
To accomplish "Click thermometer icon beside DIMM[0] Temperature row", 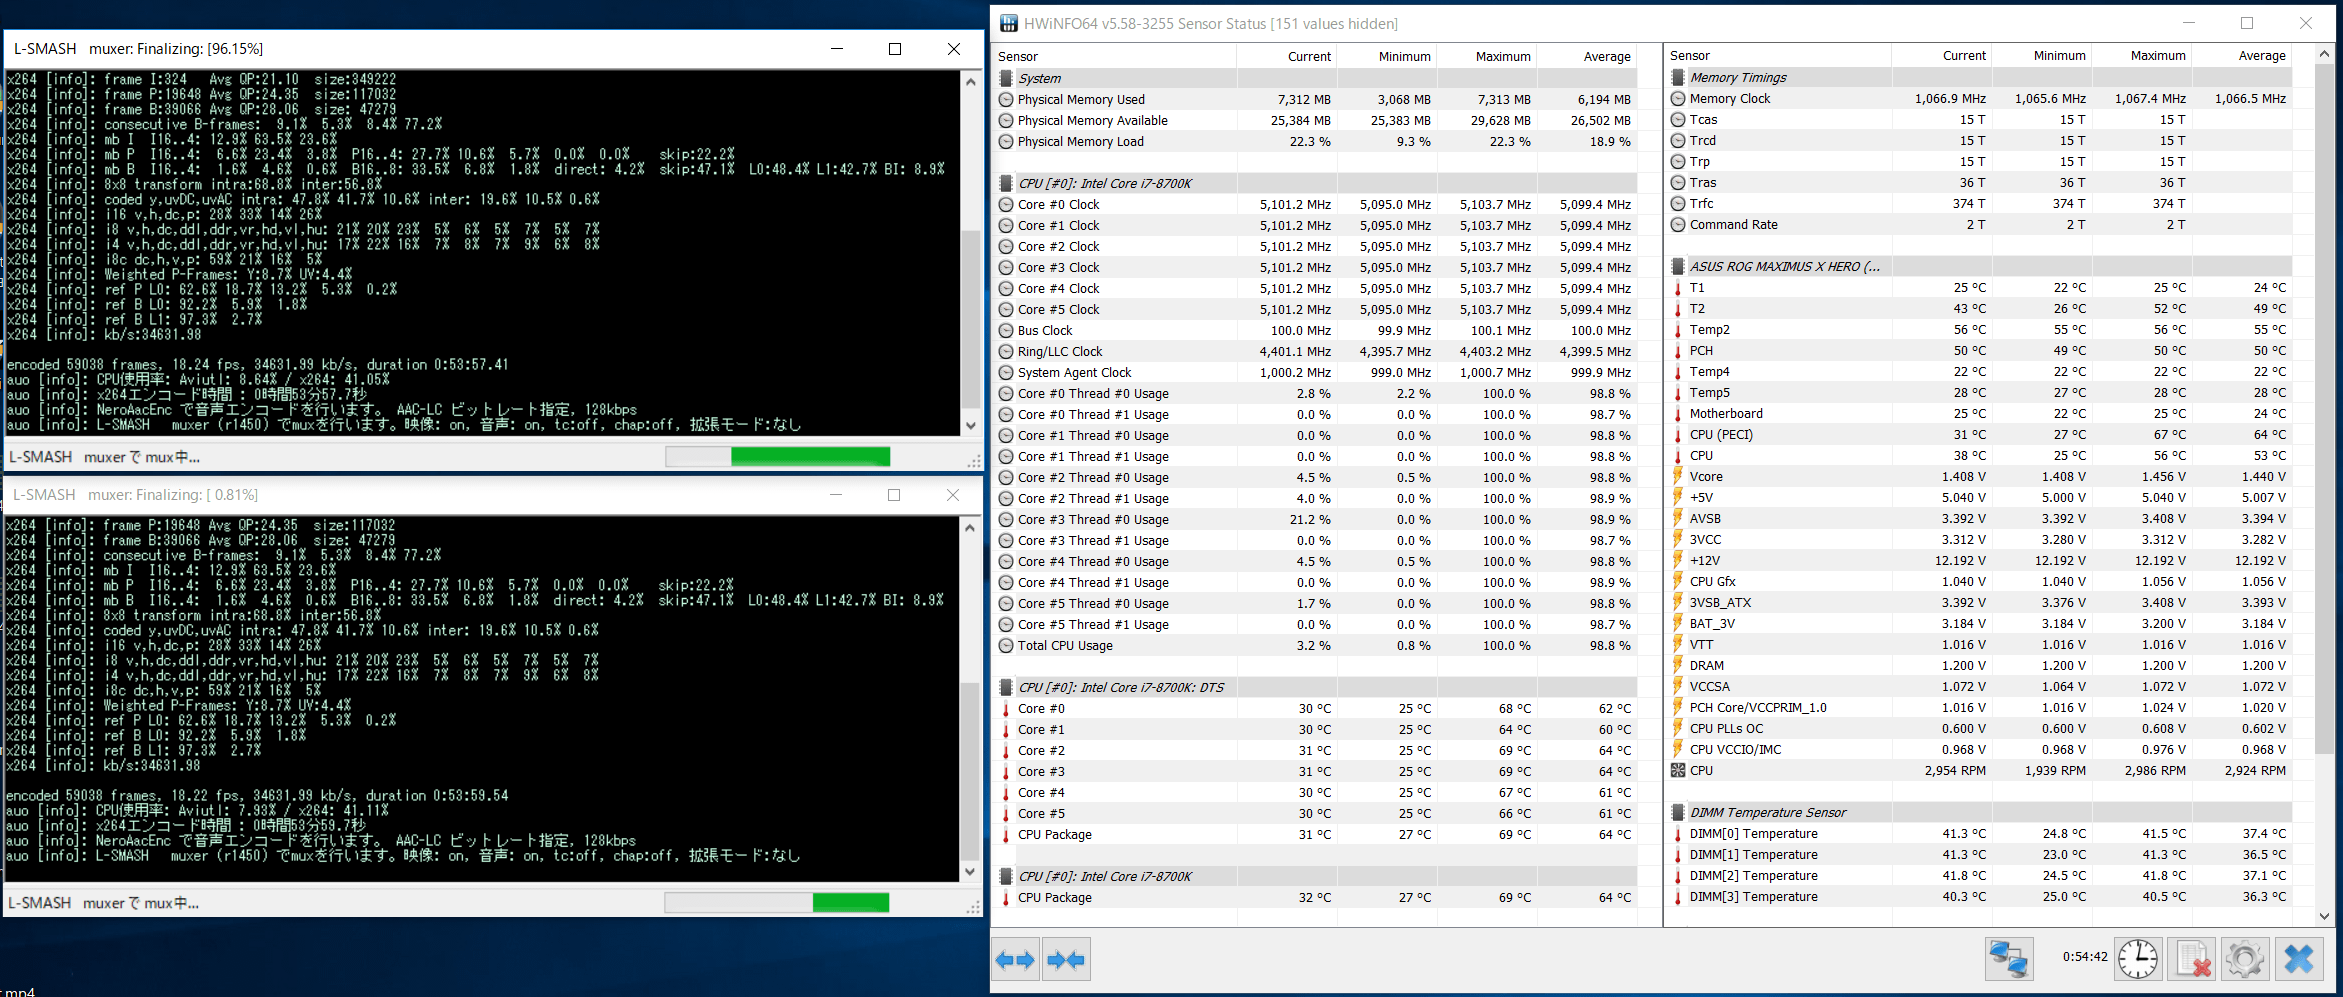I will [x=1678, y=833].
